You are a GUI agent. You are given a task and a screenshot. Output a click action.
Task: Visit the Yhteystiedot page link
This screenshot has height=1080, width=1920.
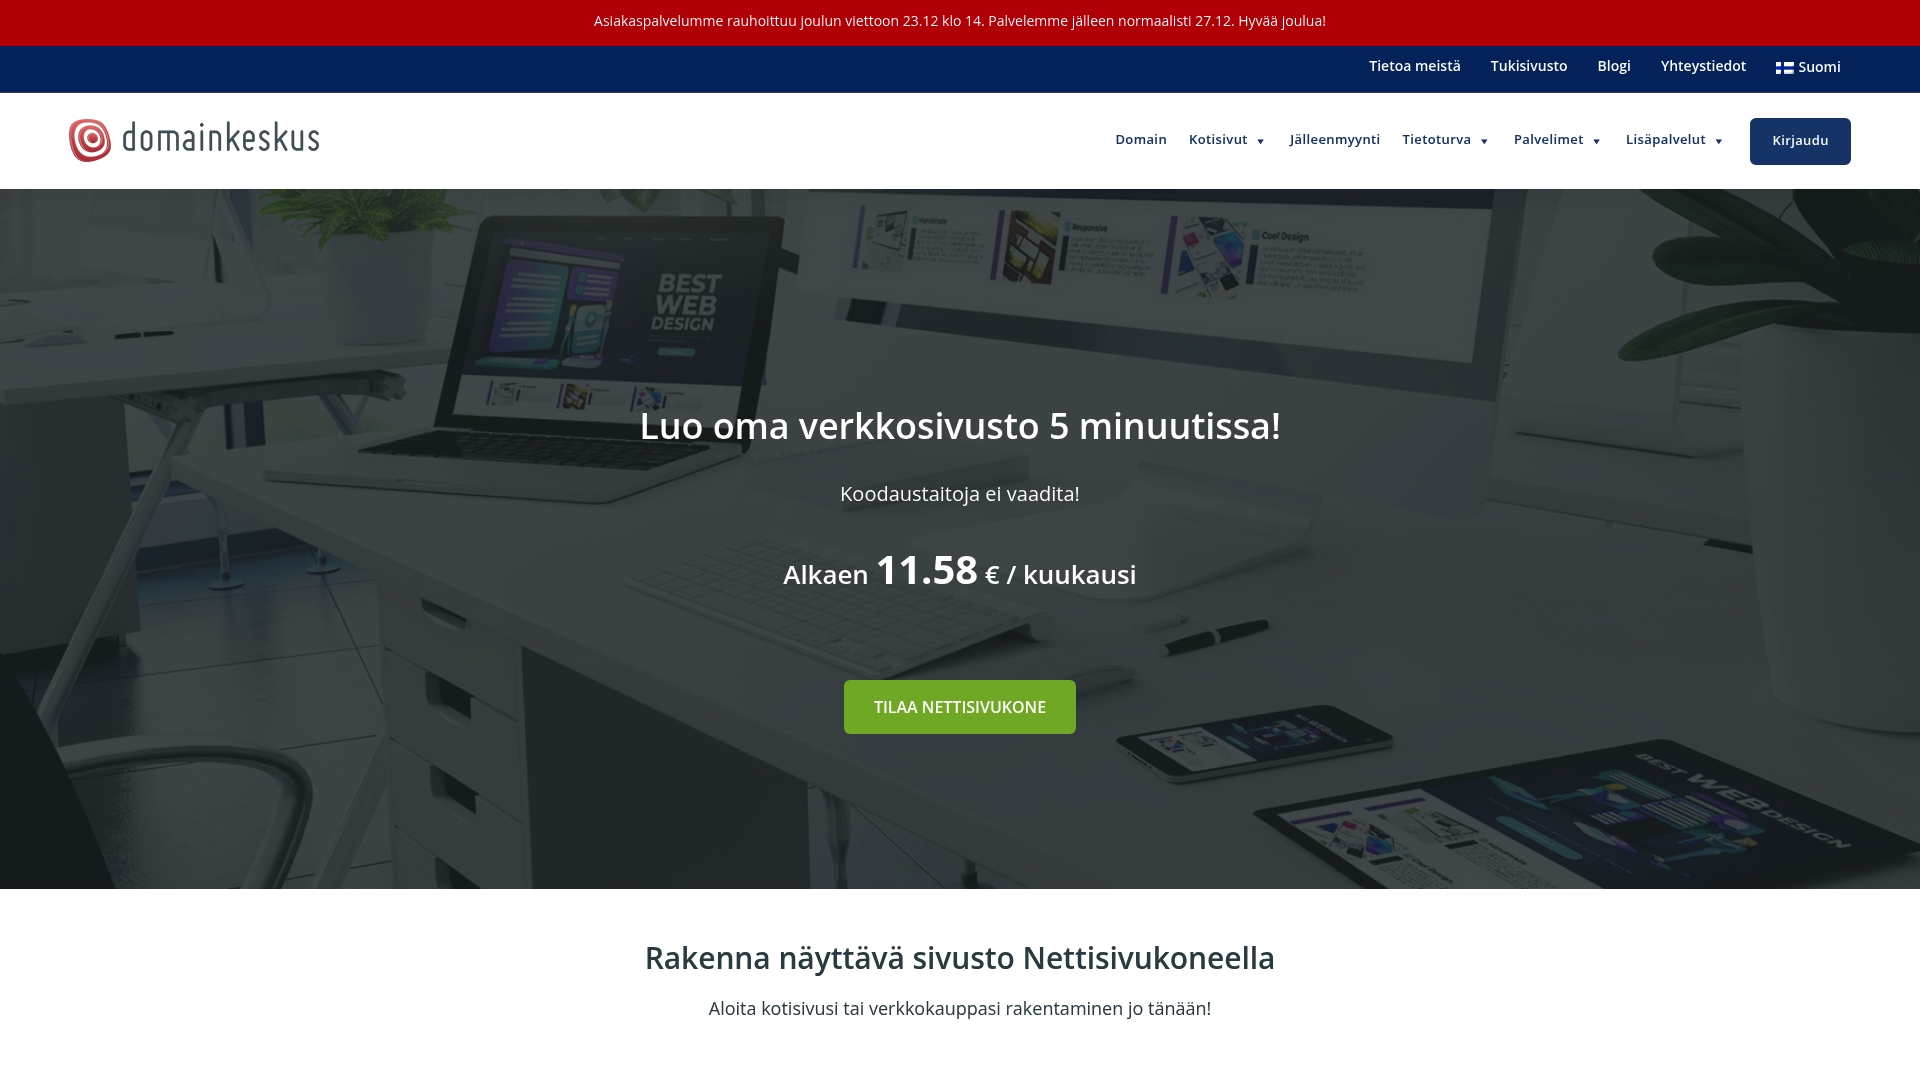coord(1702,66)
